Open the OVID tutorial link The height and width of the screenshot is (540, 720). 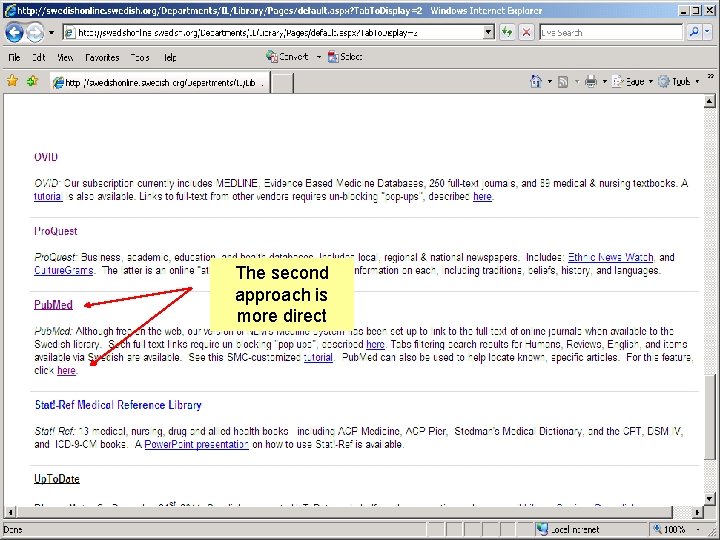(x=48, y=197)
